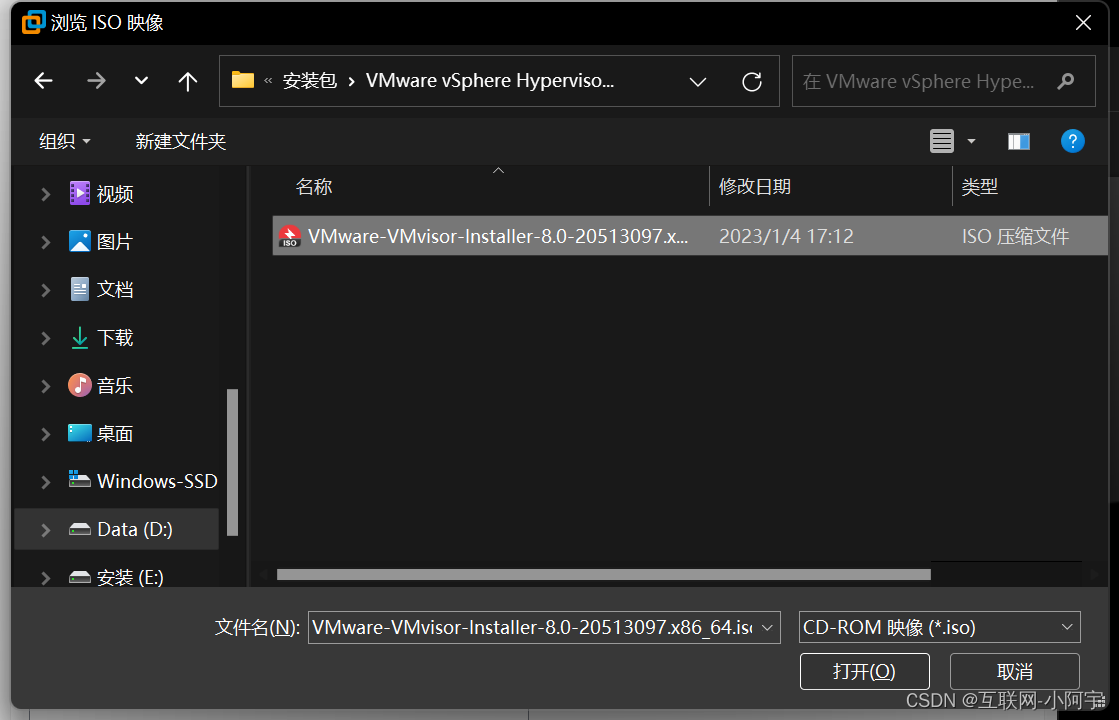Select 音乐 in navigation pane

pos(115,385)
